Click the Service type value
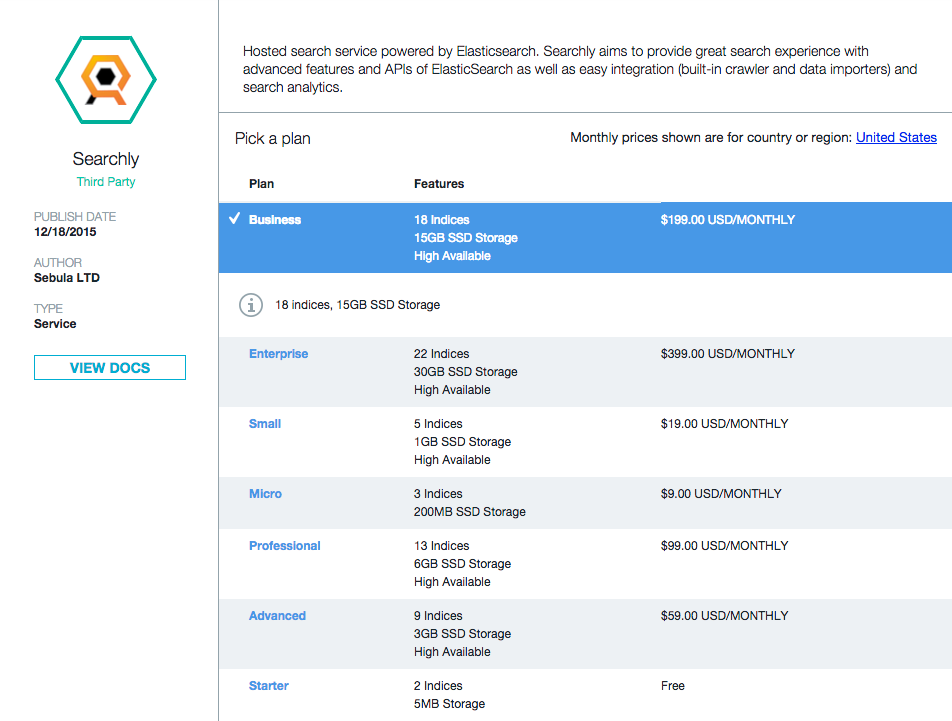Image resolution: width=952 pixels, height=721 pixels. click(55, 324)
